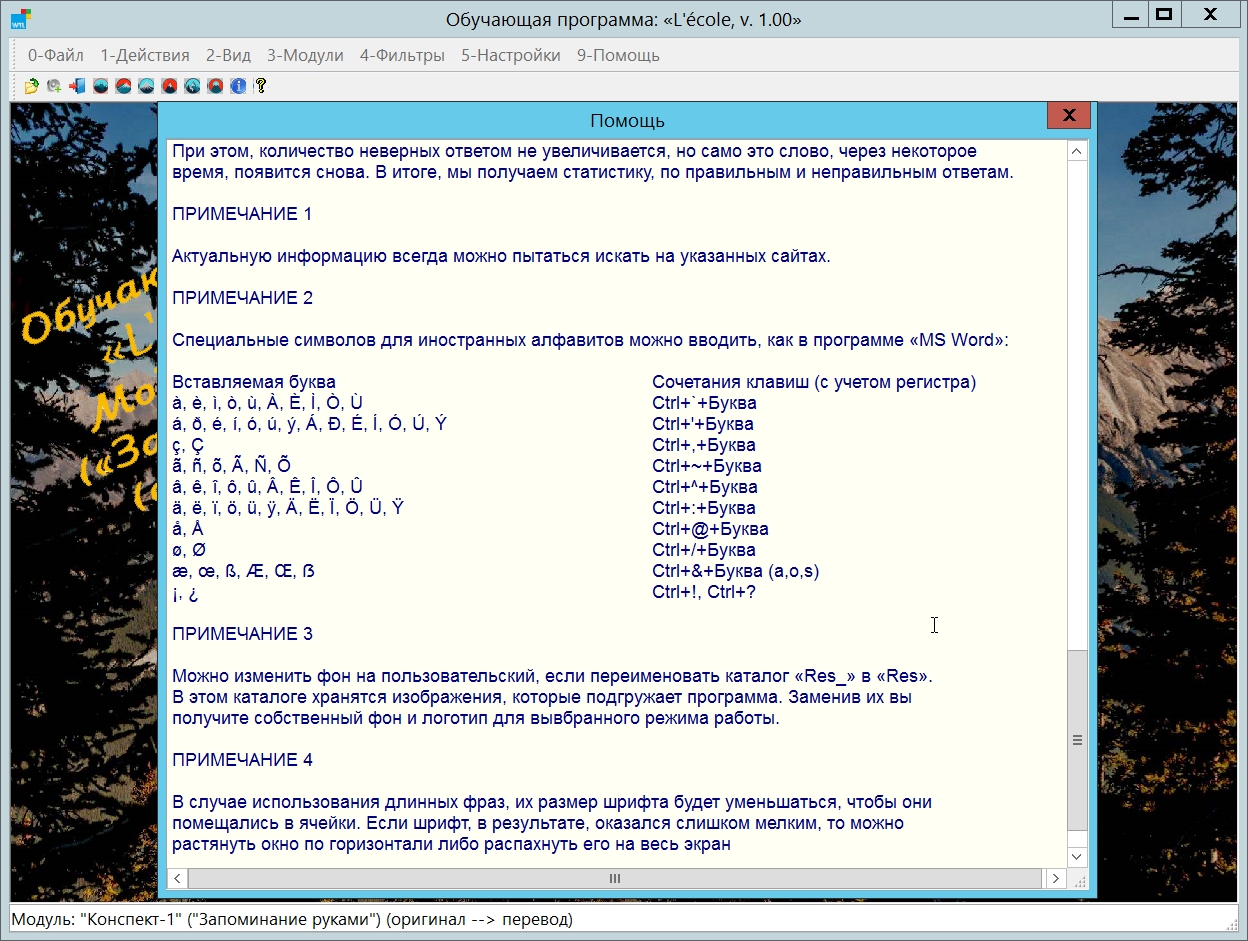
Task: Click the open folder icon in the toolbar
Action: tap(32, 86)
